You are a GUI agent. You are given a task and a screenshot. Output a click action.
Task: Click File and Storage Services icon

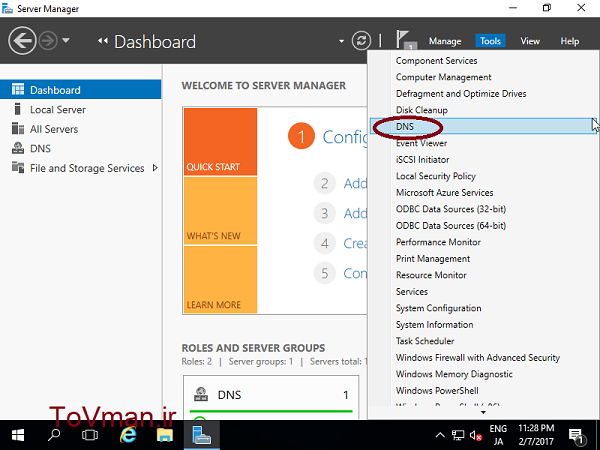point(18,167)
